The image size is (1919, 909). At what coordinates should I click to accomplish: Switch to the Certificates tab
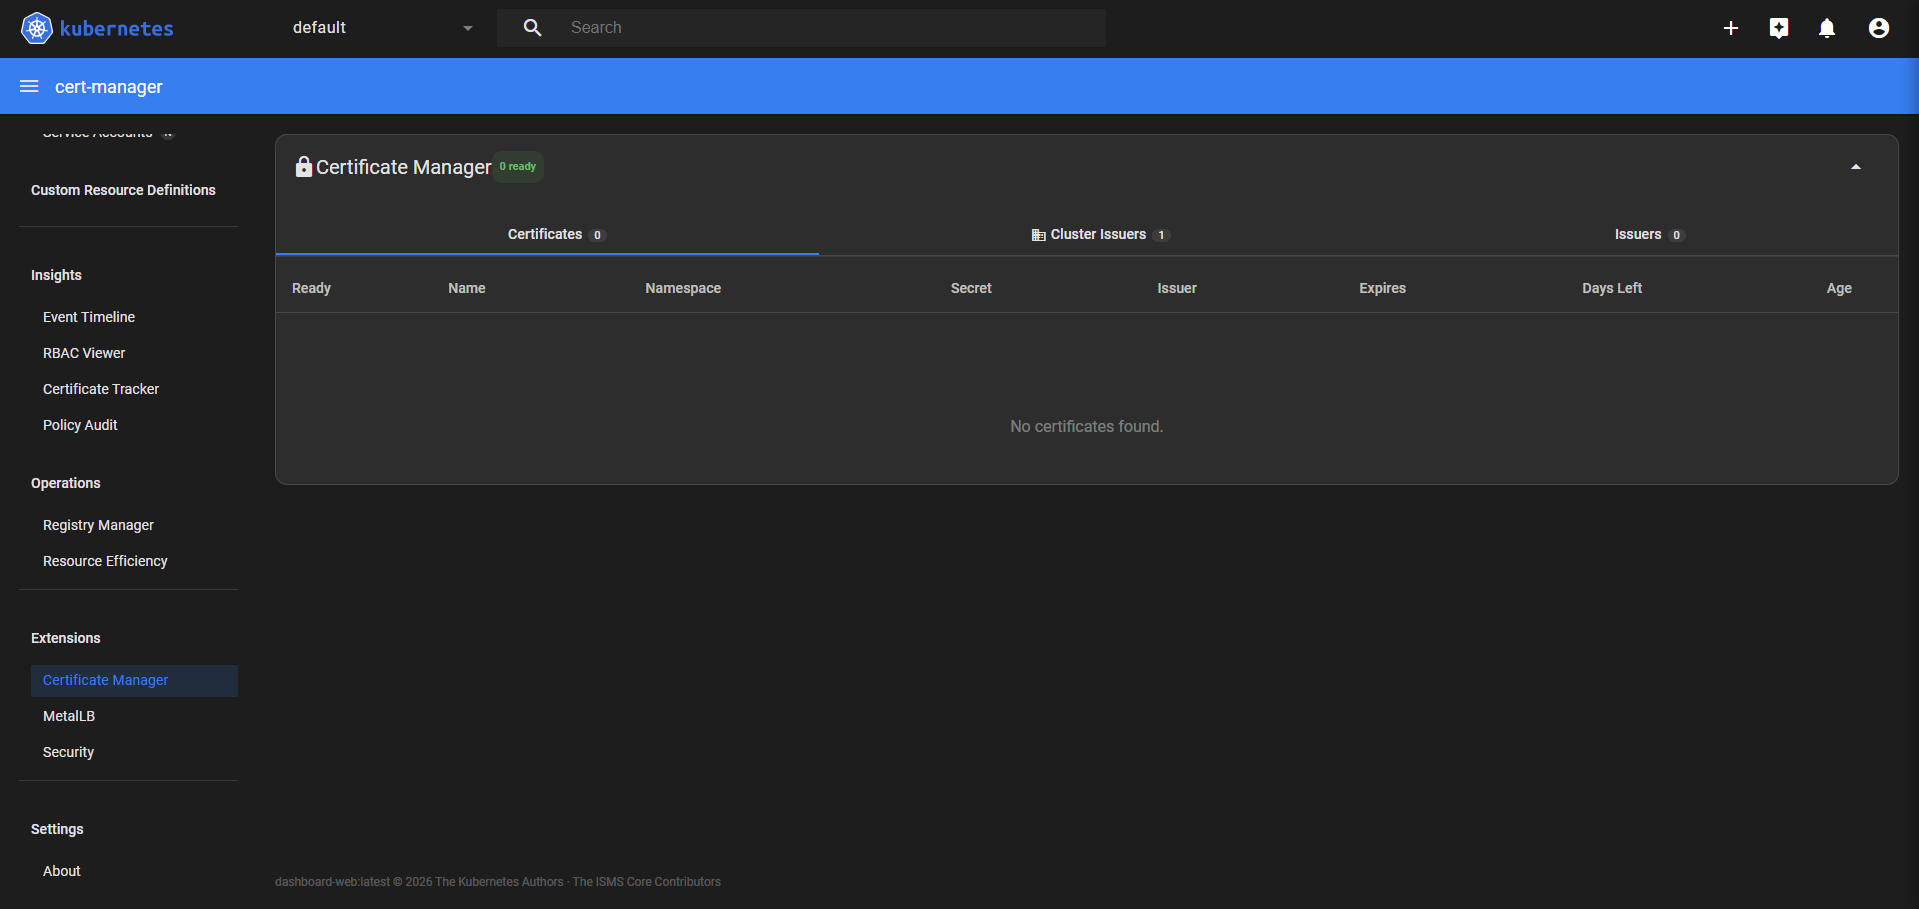[x=547, y=234]
